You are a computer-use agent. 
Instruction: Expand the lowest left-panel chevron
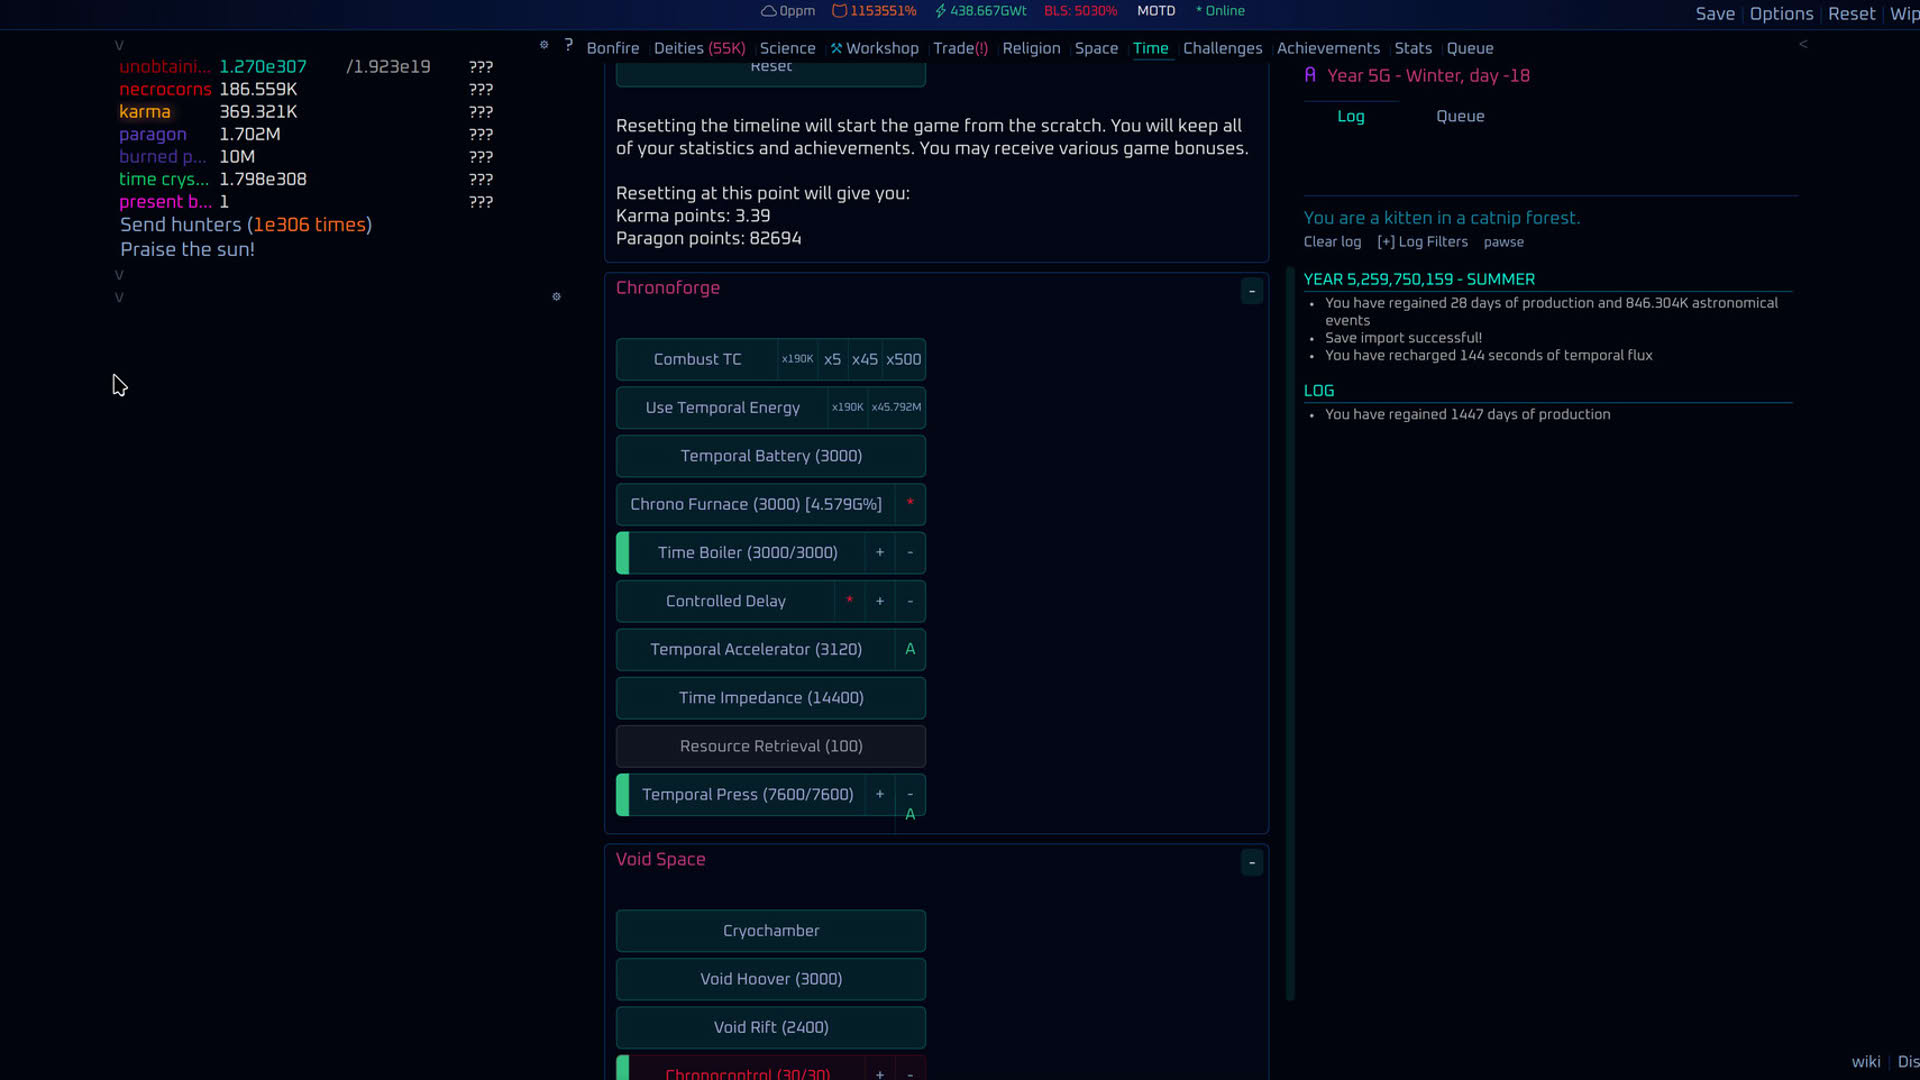[x=119, y=297]
